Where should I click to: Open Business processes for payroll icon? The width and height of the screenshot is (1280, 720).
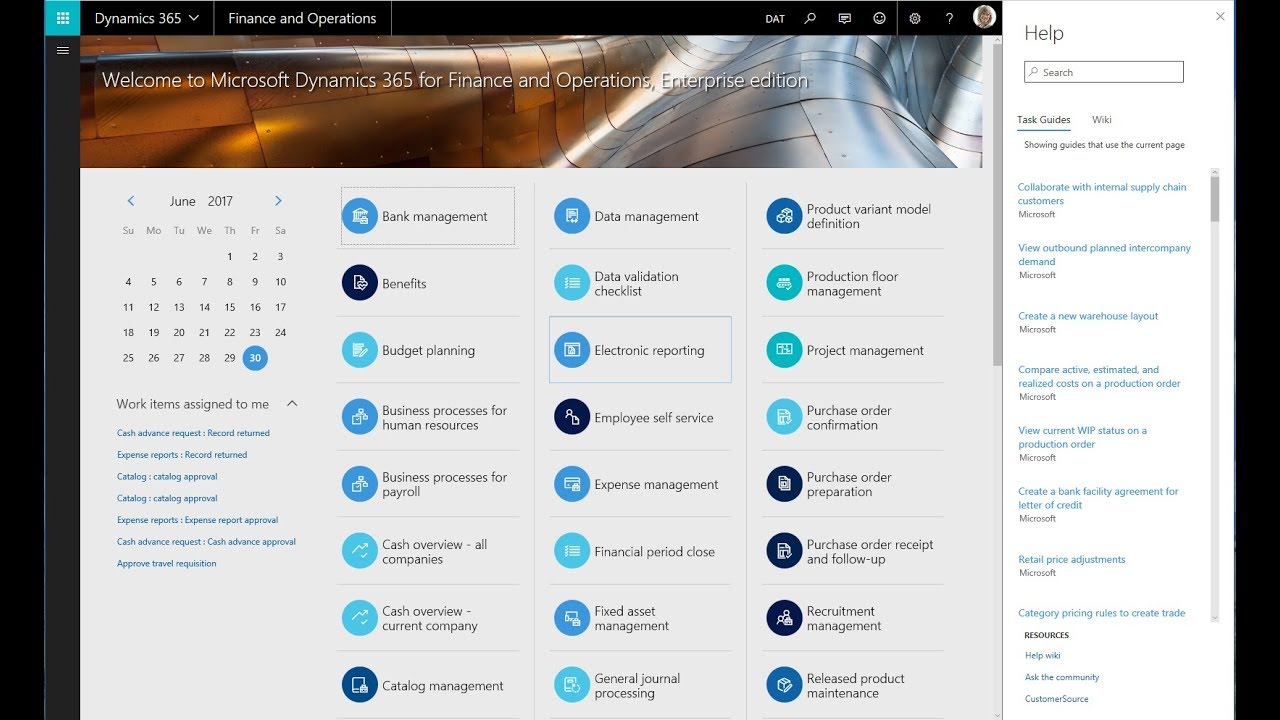tap(360, 484)
